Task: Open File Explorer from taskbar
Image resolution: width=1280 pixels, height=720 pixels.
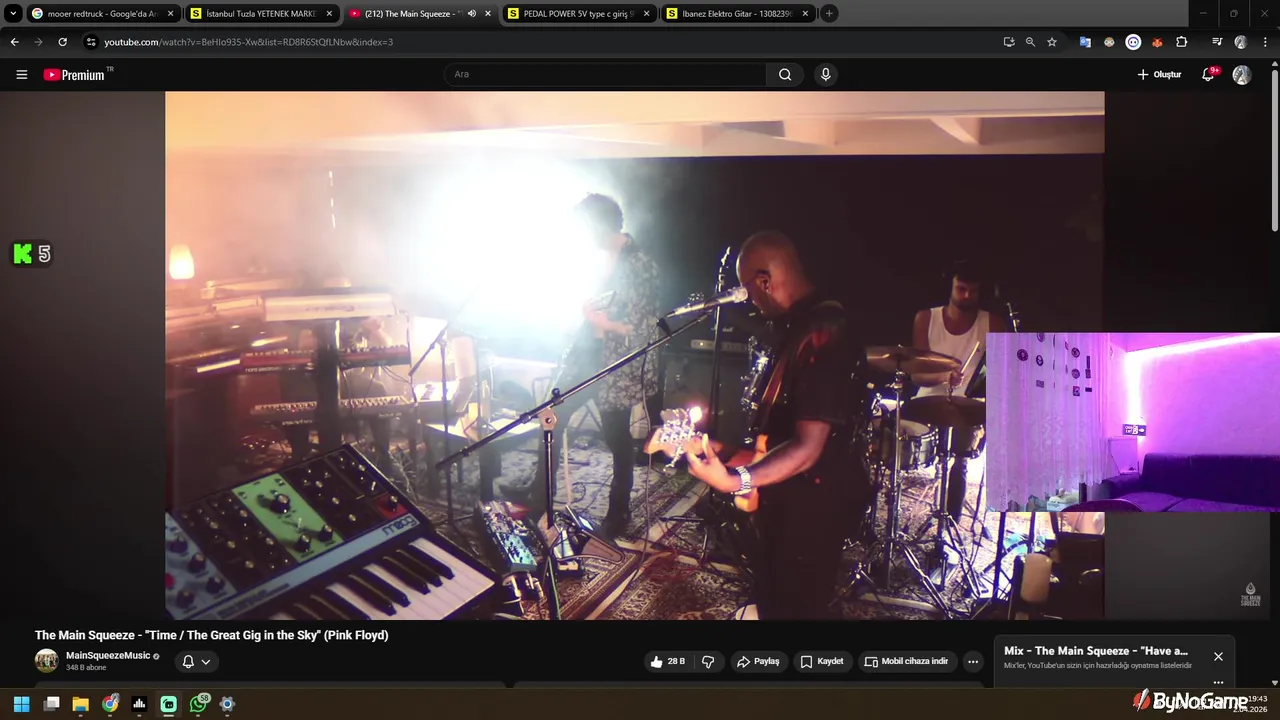Action: 80,704
